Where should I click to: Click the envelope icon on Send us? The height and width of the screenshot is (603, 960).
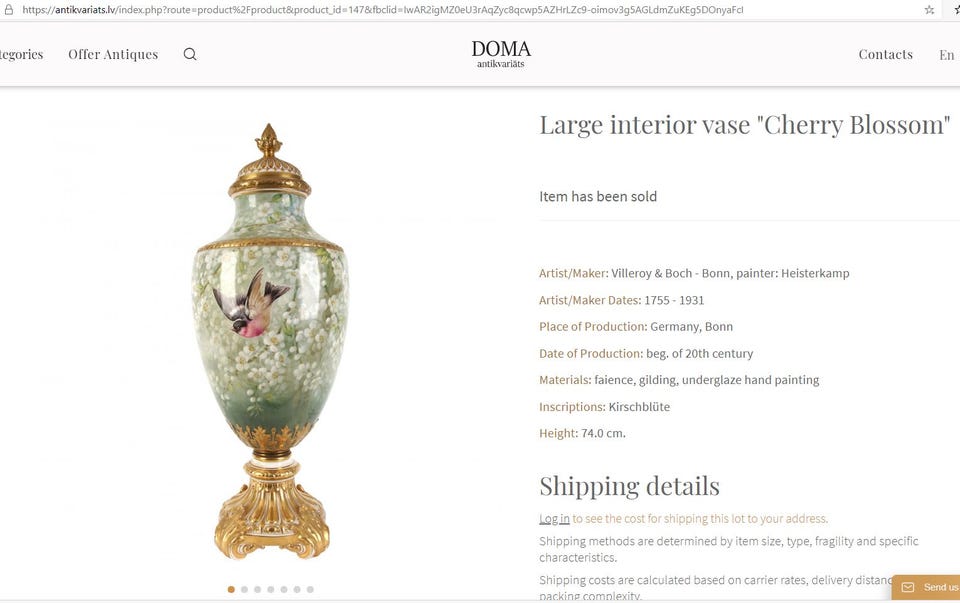click(x=908, y=587)
